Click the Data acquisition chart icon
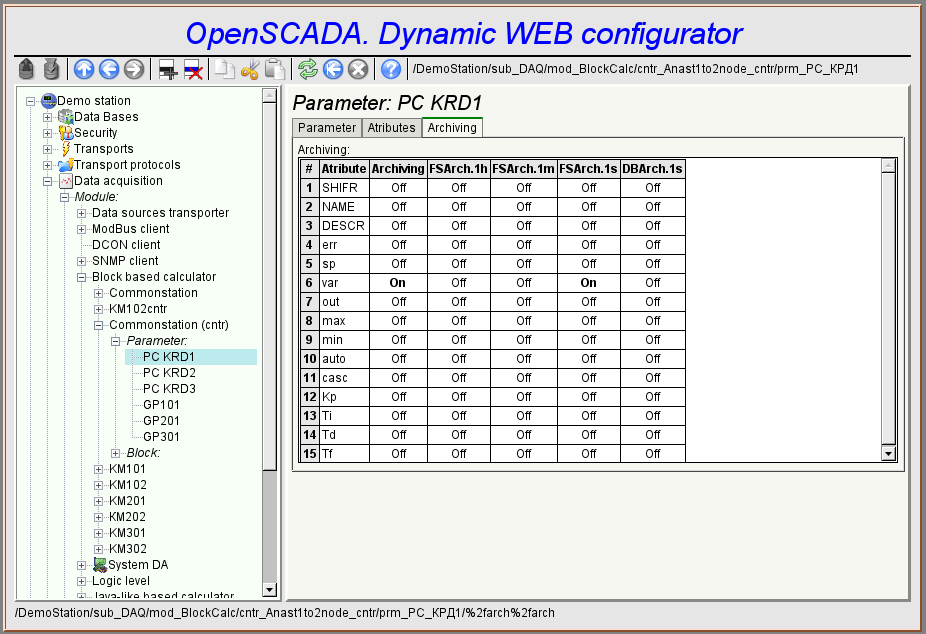Image resolution: width=926 pixels, height=634 pixels. (66, 181)
